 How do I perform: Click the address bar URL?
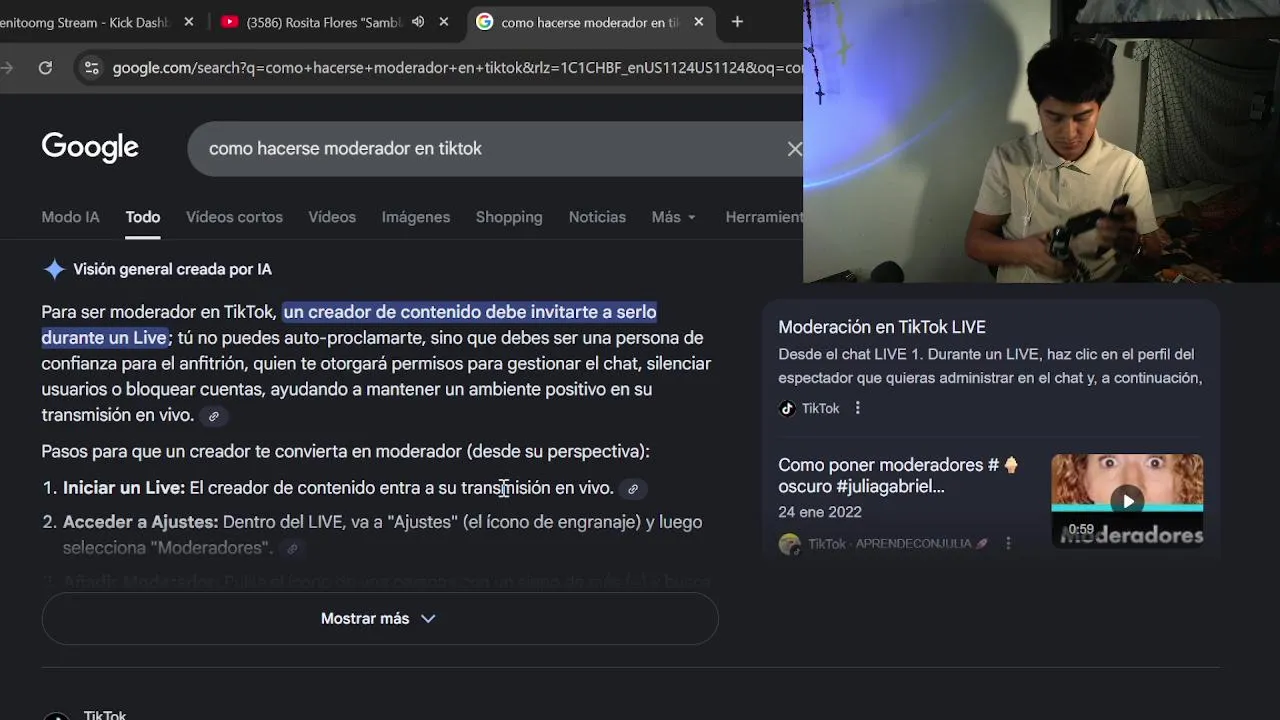457,68
